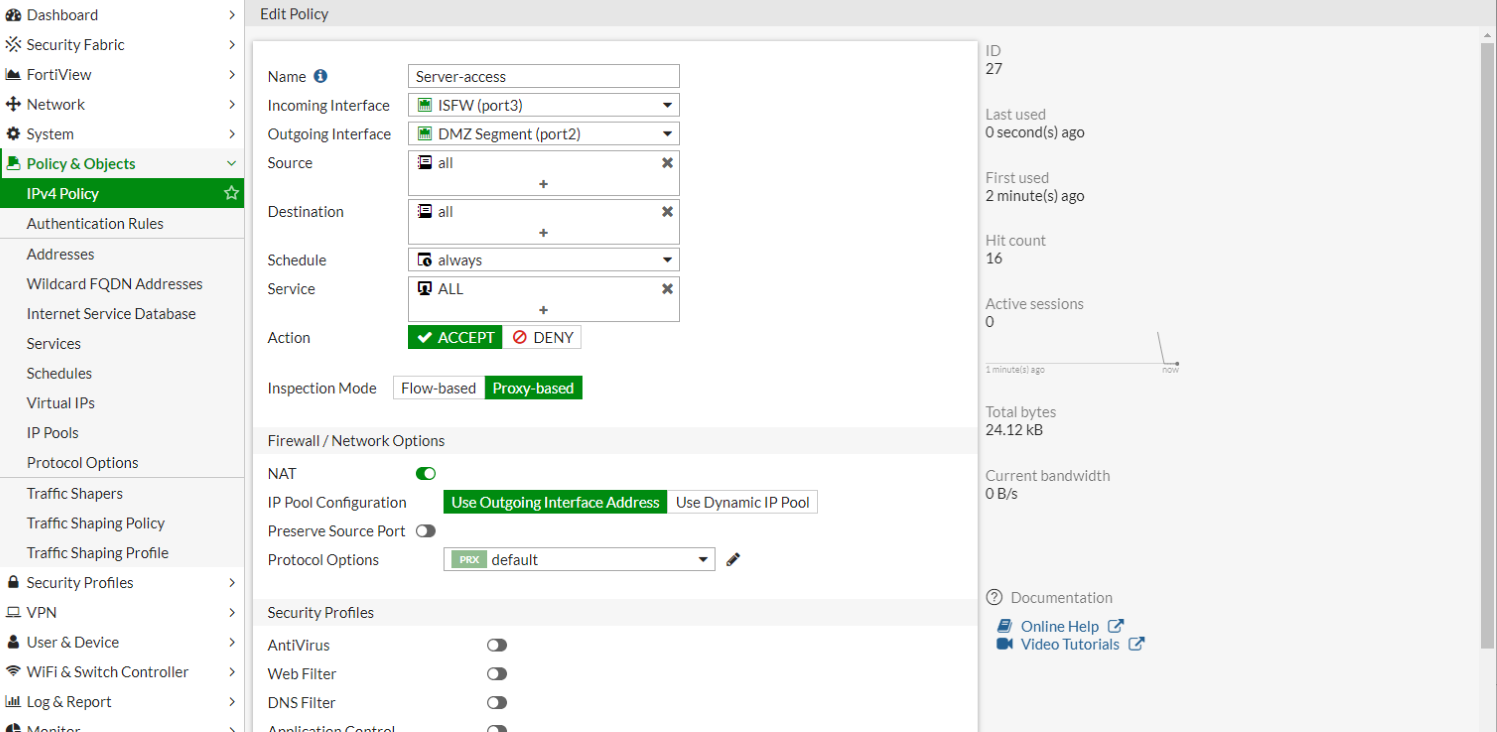Remove the 'all' Source entry
Viewport: 1497px width, 732px height.
(667, 163)
